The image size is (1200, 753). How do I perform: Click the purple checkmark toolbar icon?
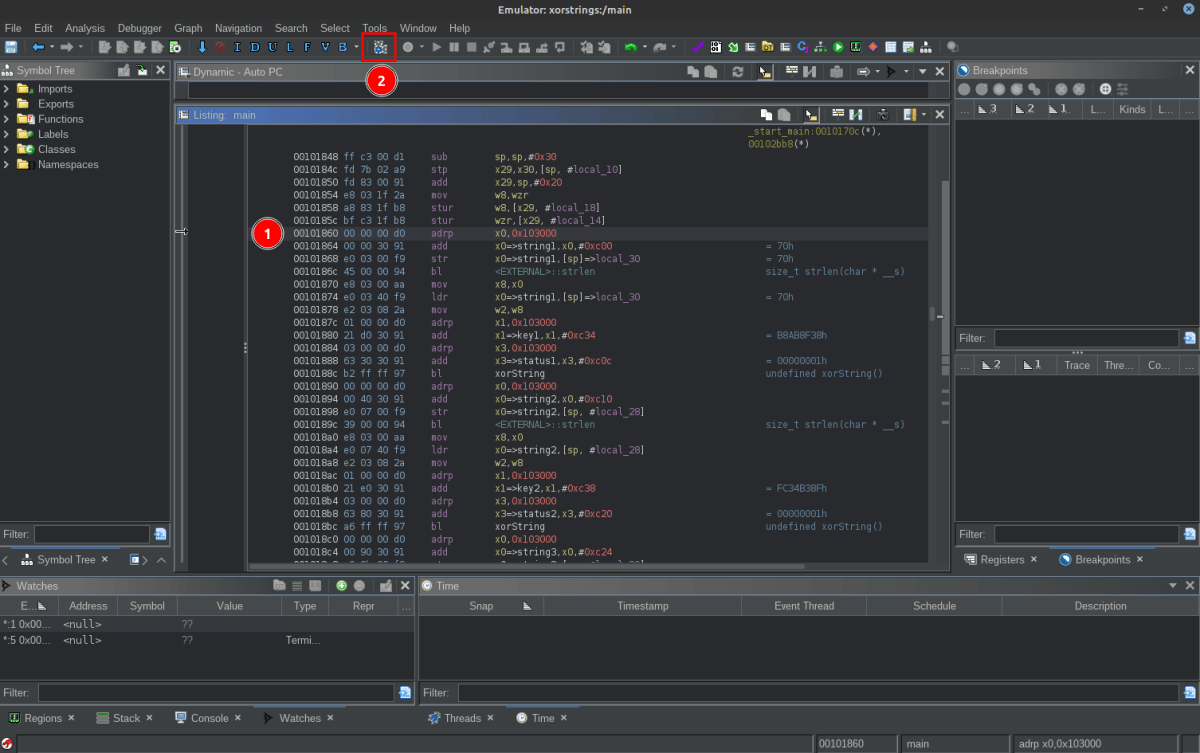pos(698,47)
